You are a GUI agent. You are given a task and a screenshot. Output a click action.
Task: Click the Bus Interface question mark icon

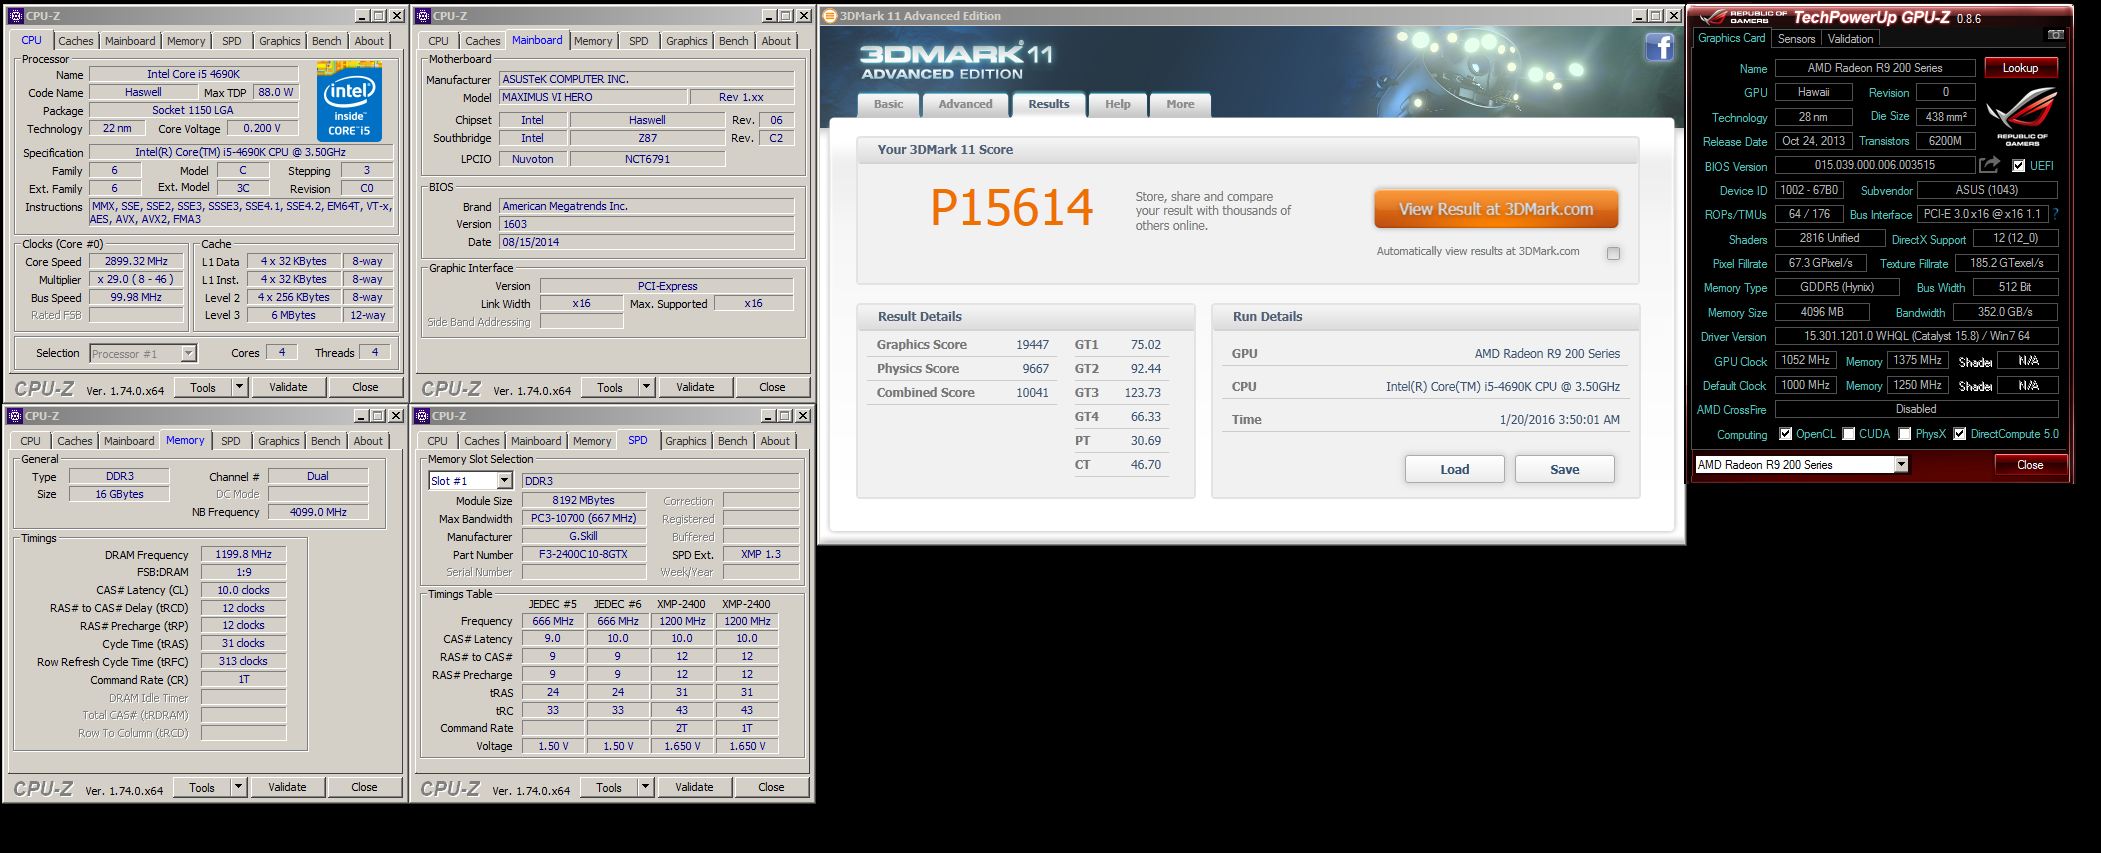(x=2055, y=214)
